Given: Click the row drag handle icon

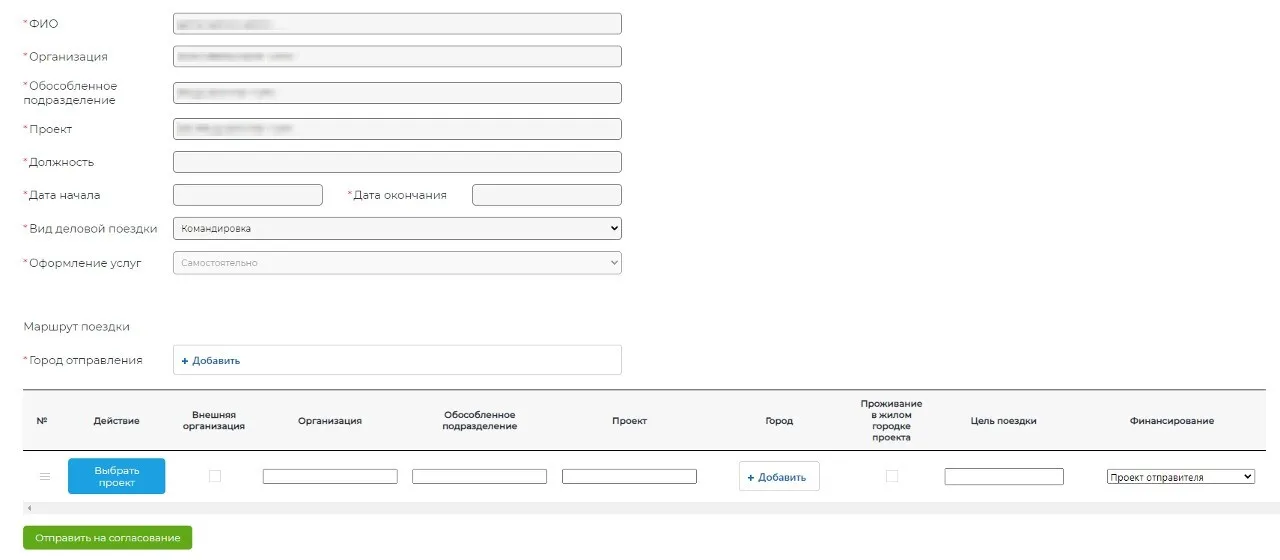Looking at the screenshot, I should pos(44,477).
